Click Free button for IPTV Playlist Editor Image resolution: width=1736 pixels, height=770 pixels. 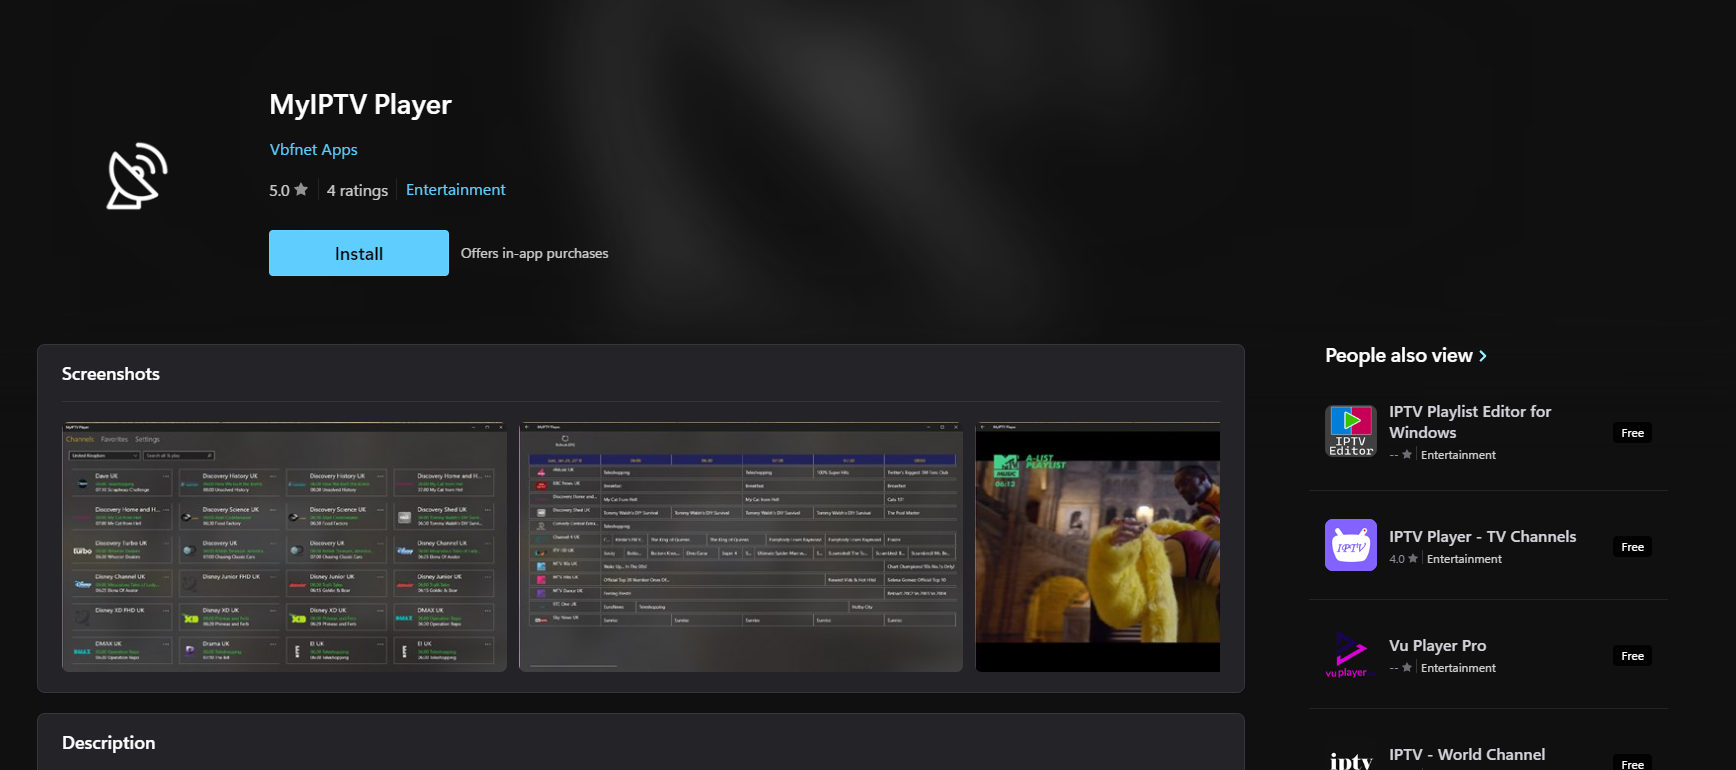pyautogui.click(x=1632, y=433)
